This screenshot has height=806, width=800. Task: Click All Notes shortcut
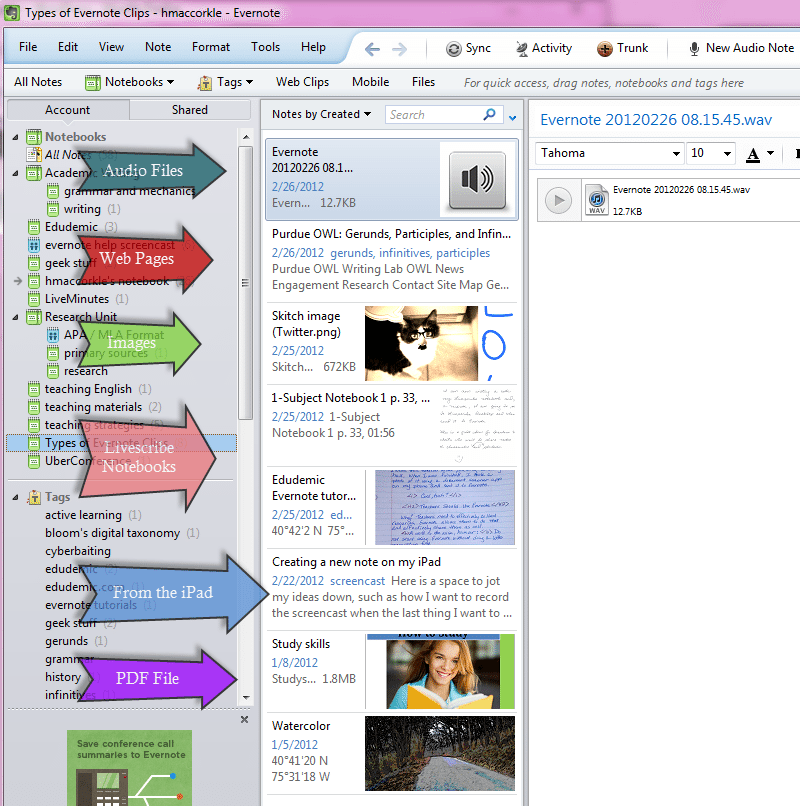[38, 82]
